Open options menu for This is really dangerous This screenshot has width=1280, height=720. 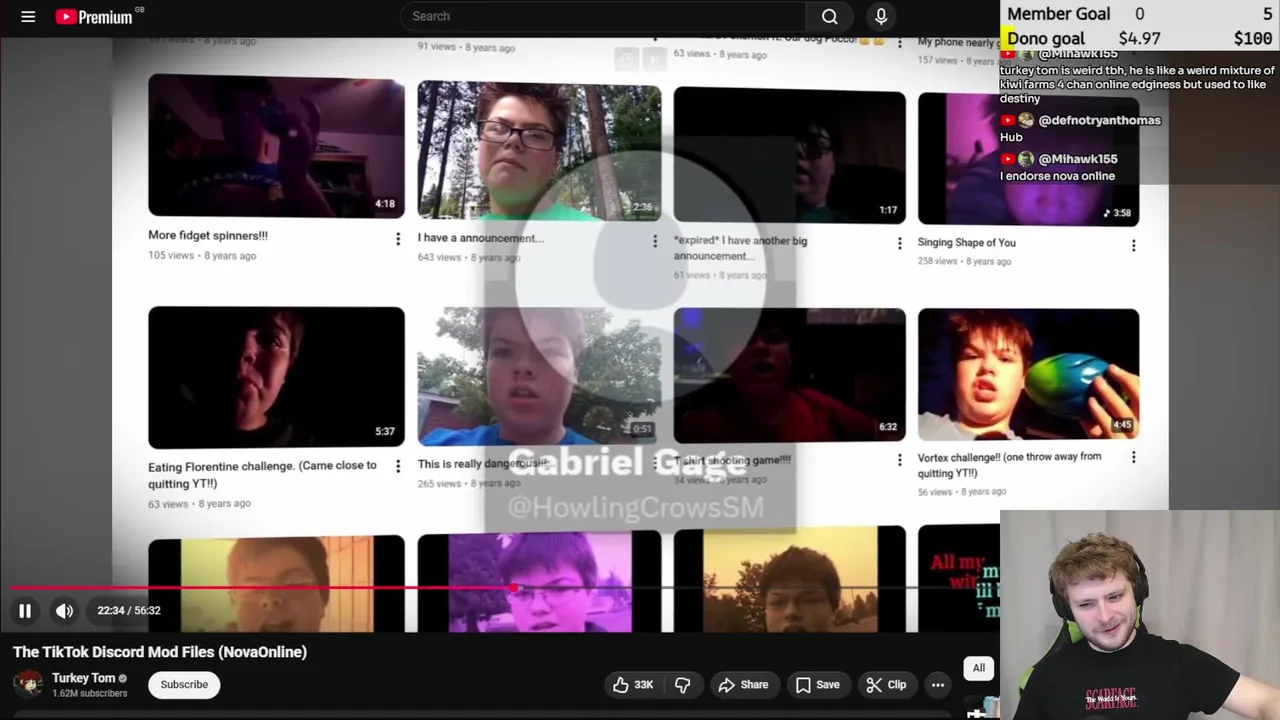tap(655, 464)
